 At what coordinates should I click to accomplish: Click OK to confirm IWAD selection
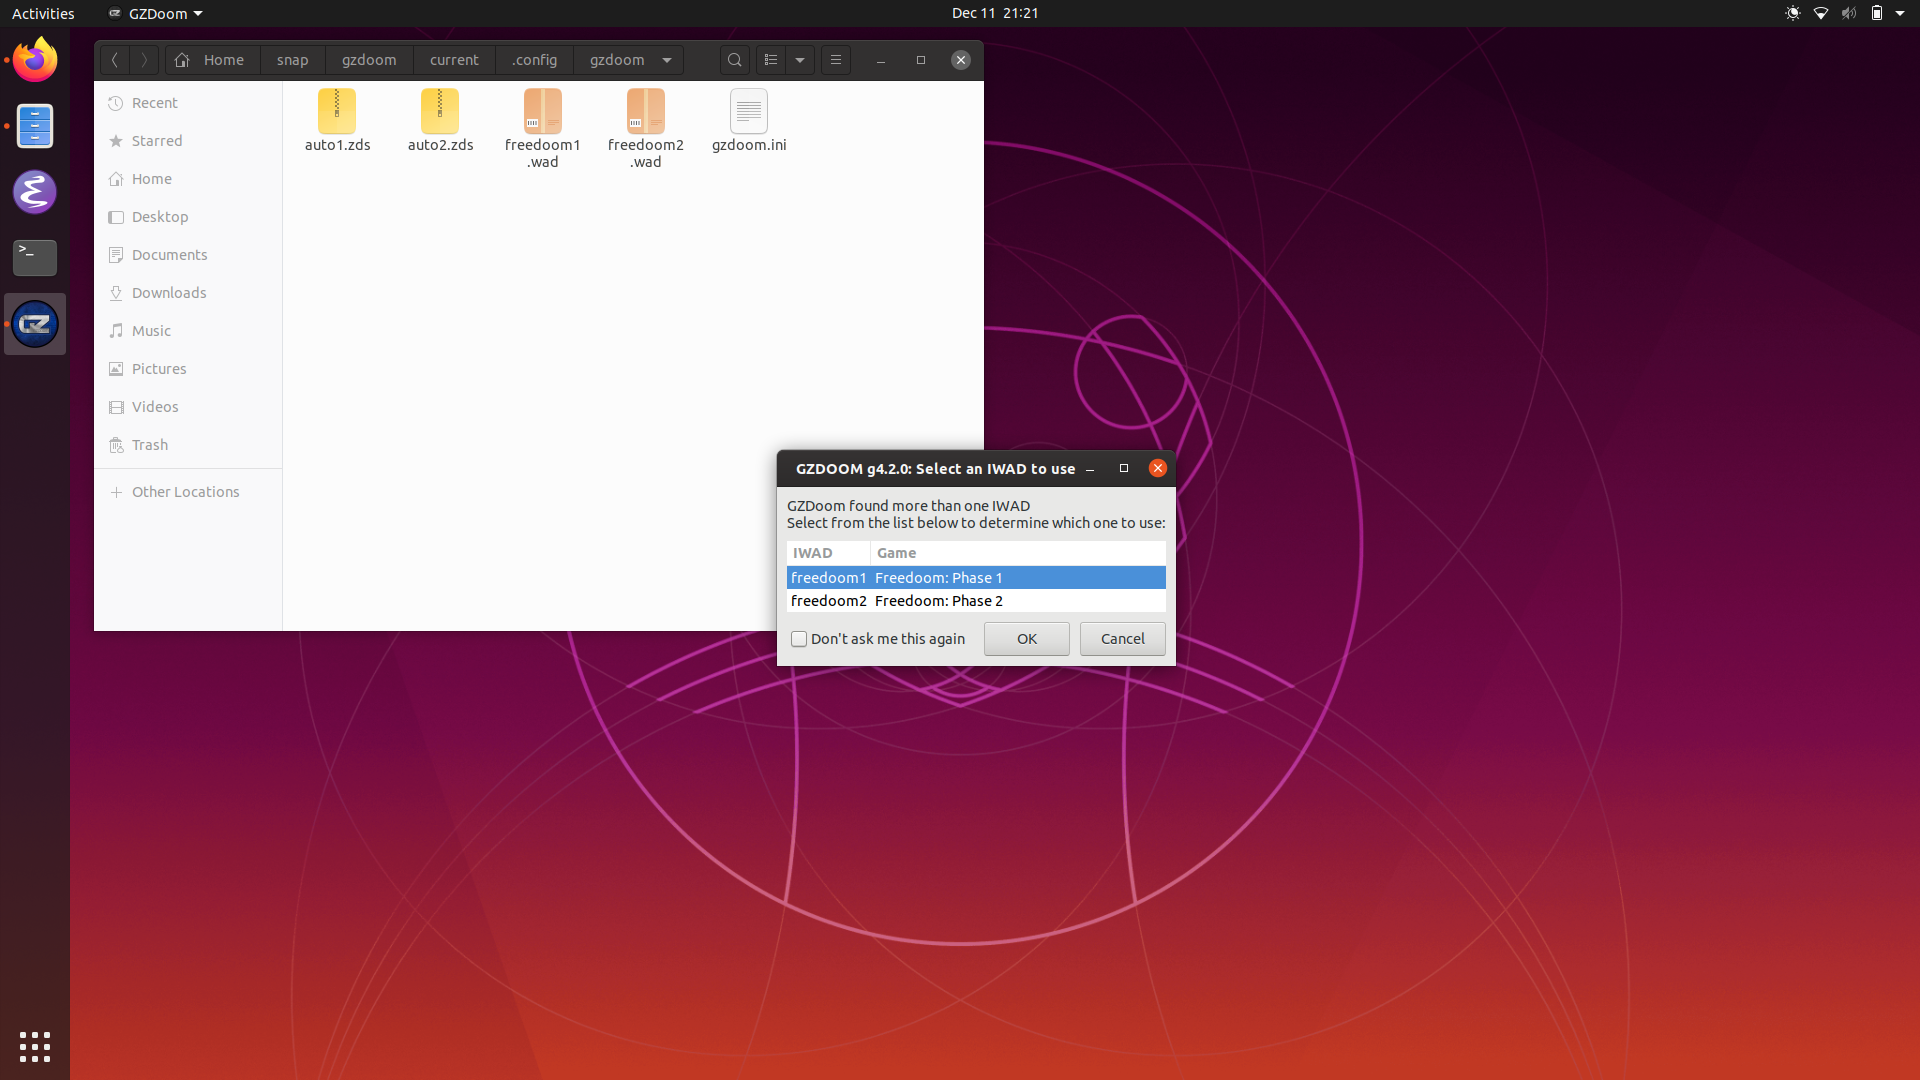click(1027, 638)
